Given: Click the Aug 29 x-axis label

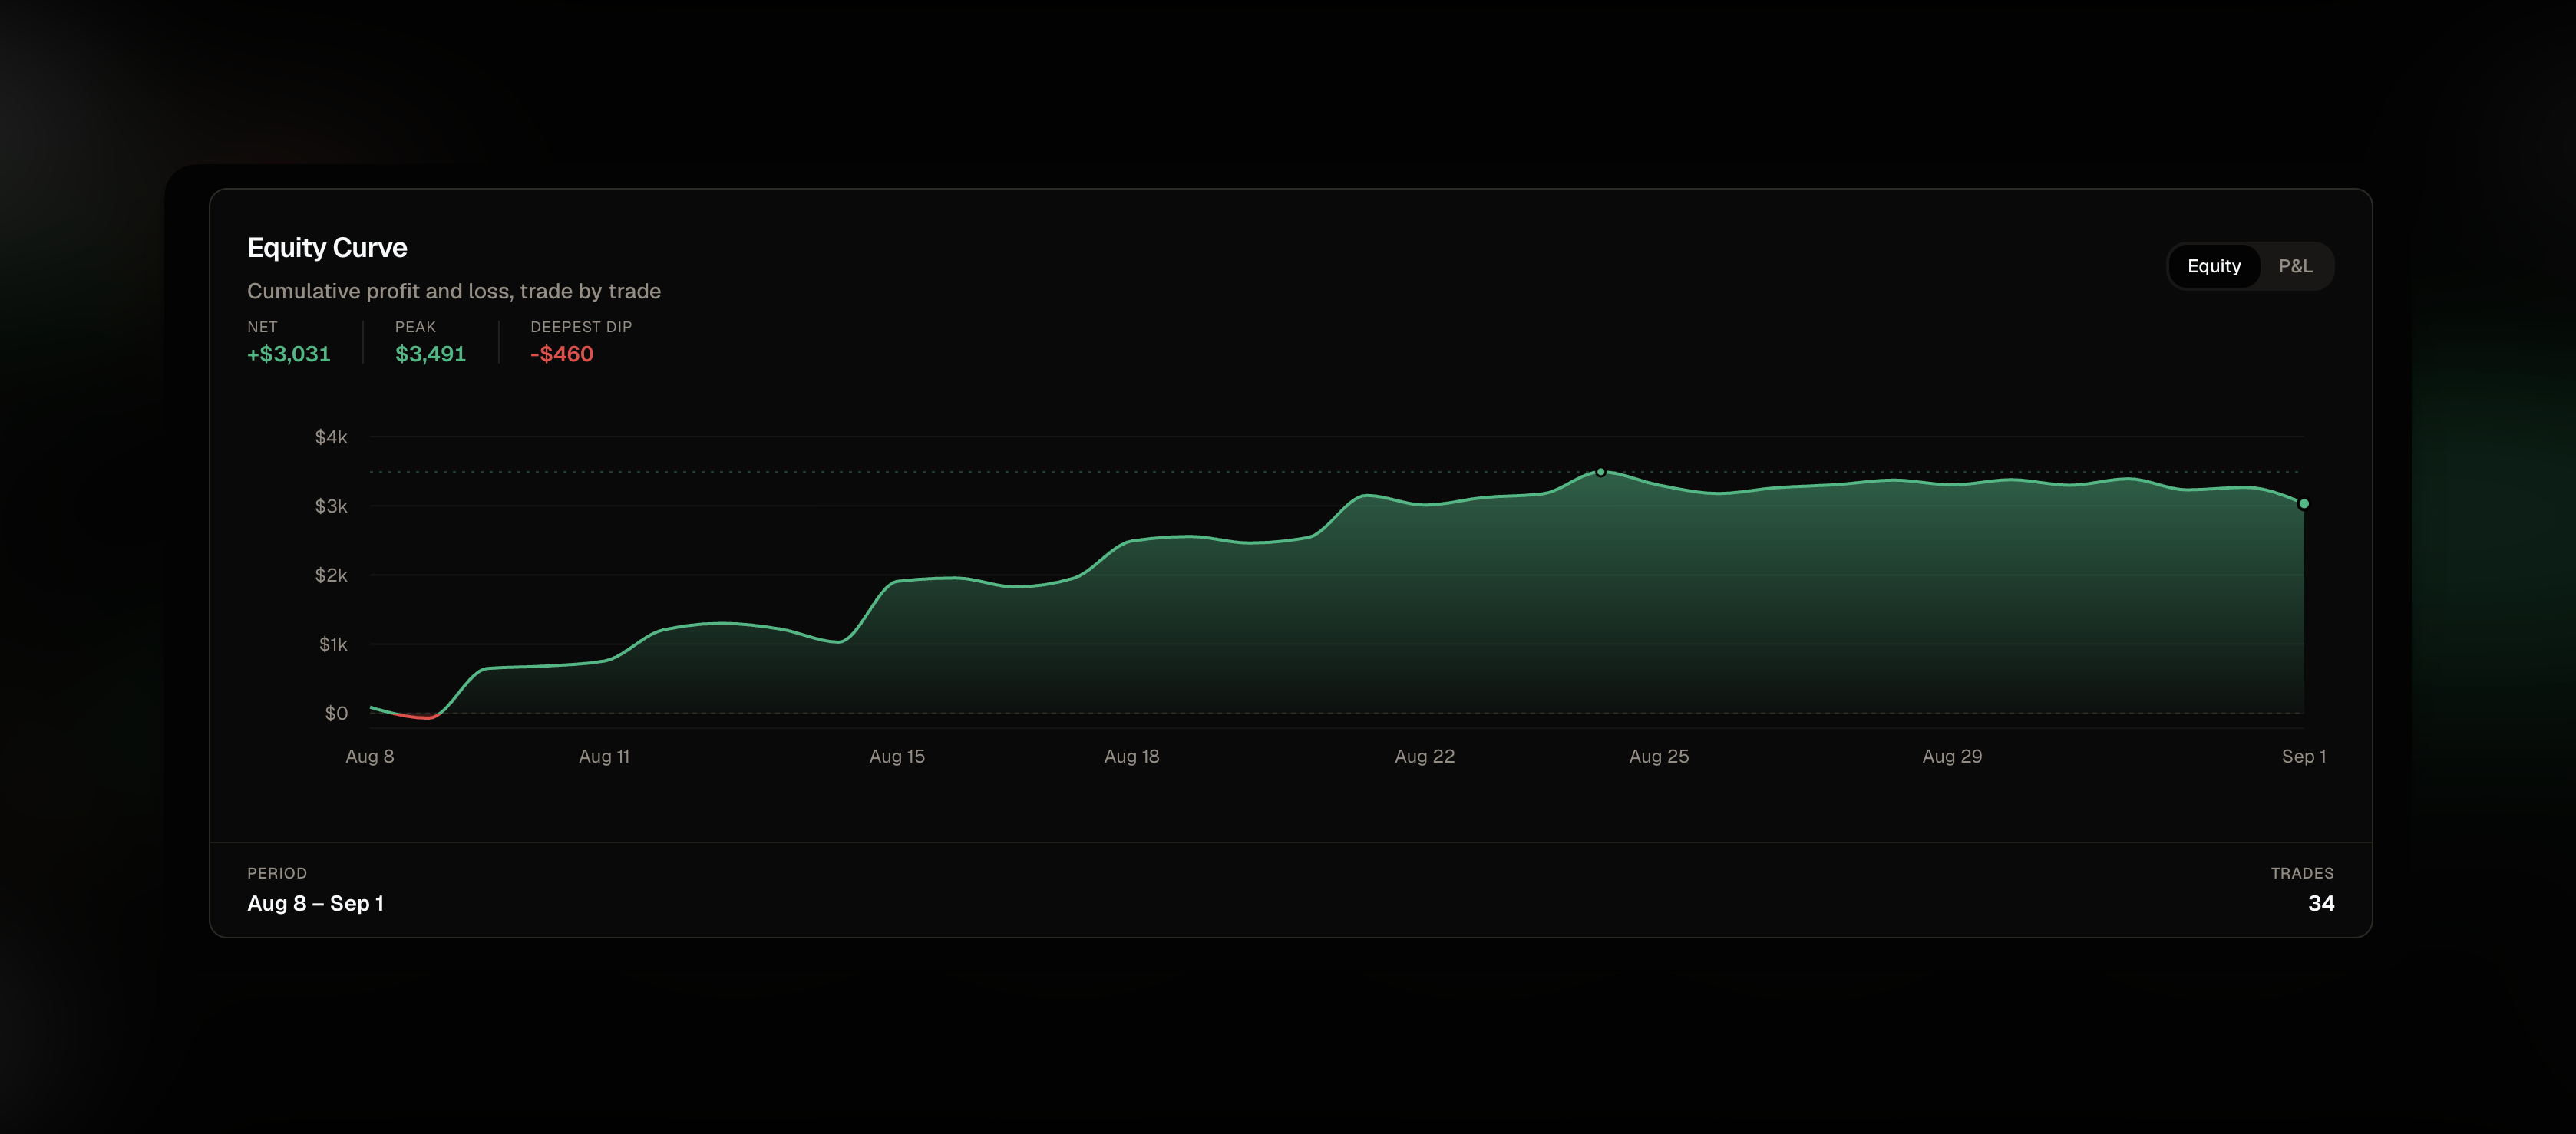Looking at the screenshot, I should (x=1952, y=757).
